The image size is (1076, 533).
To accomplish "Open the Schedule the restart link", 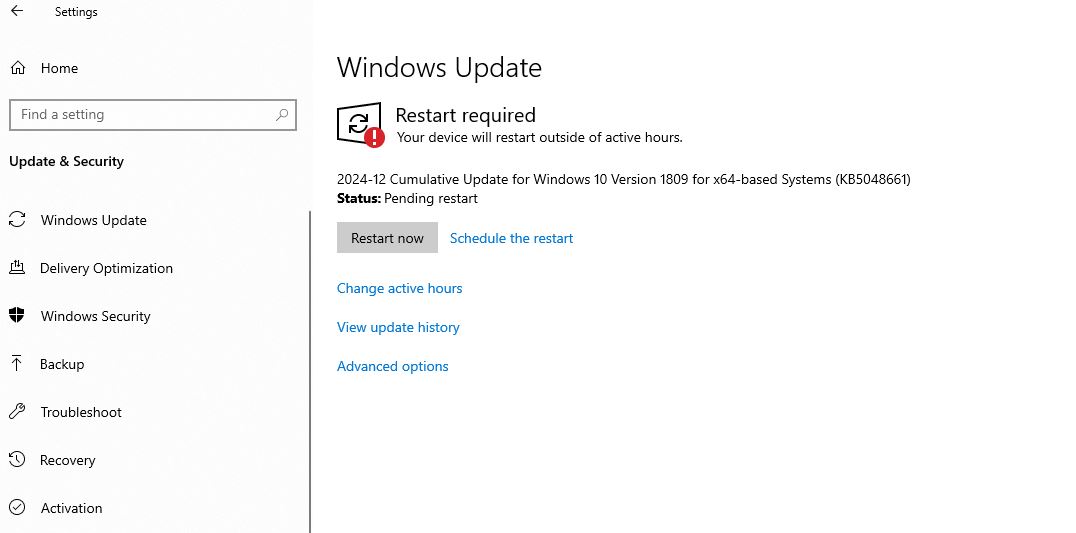I will pyautogui.click(x=511, y=238).
